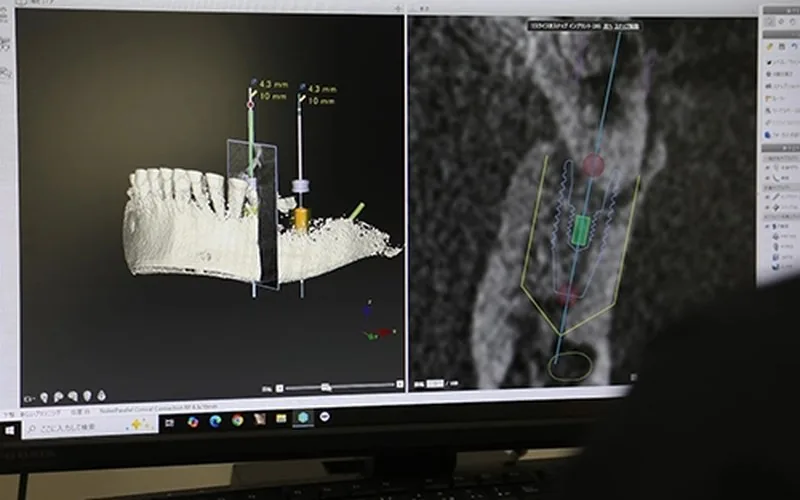The height and width of the screenshot is (500, 800).
Task: Click the second icon in the top panel row
Action: click(x=782, y=21)
